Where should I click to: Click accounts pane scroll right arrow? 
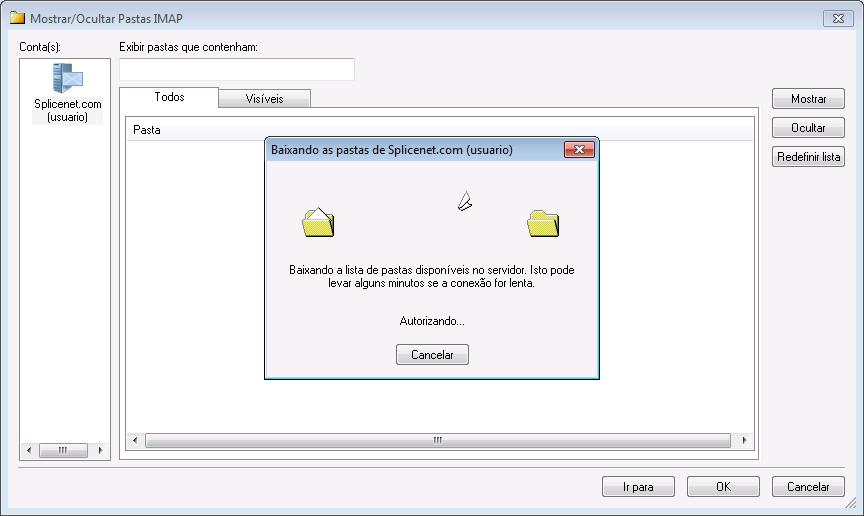[x=100, y=450]
